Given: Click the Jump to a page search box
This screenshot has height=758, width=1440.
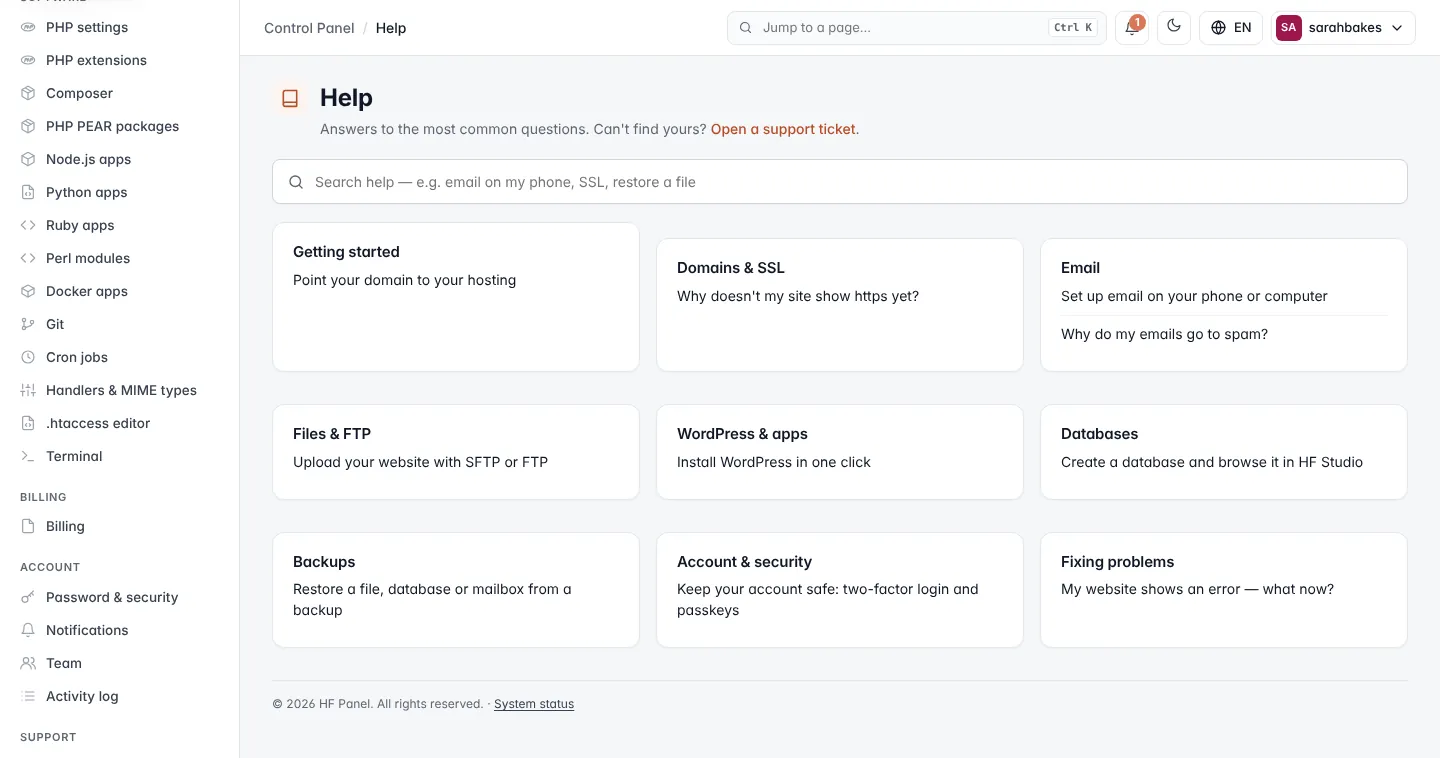Looking at the screenshot, I should (x=917, y=28).
